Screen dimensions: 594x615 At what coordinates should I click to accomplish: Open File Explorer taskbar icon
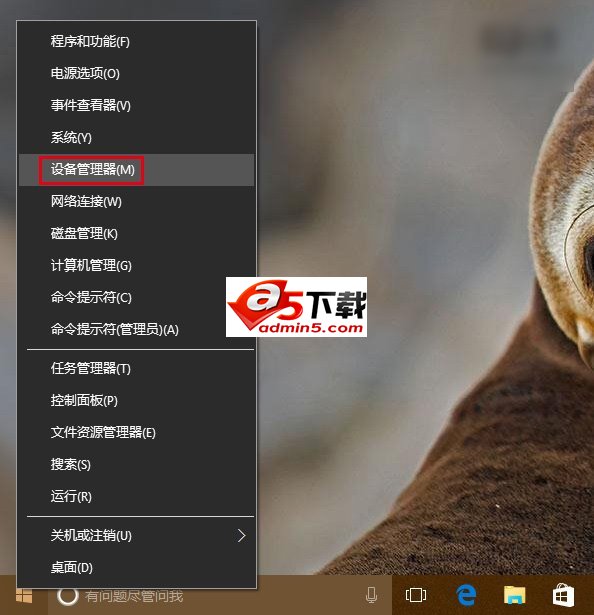pyautogui.click(x=514, y=595)
